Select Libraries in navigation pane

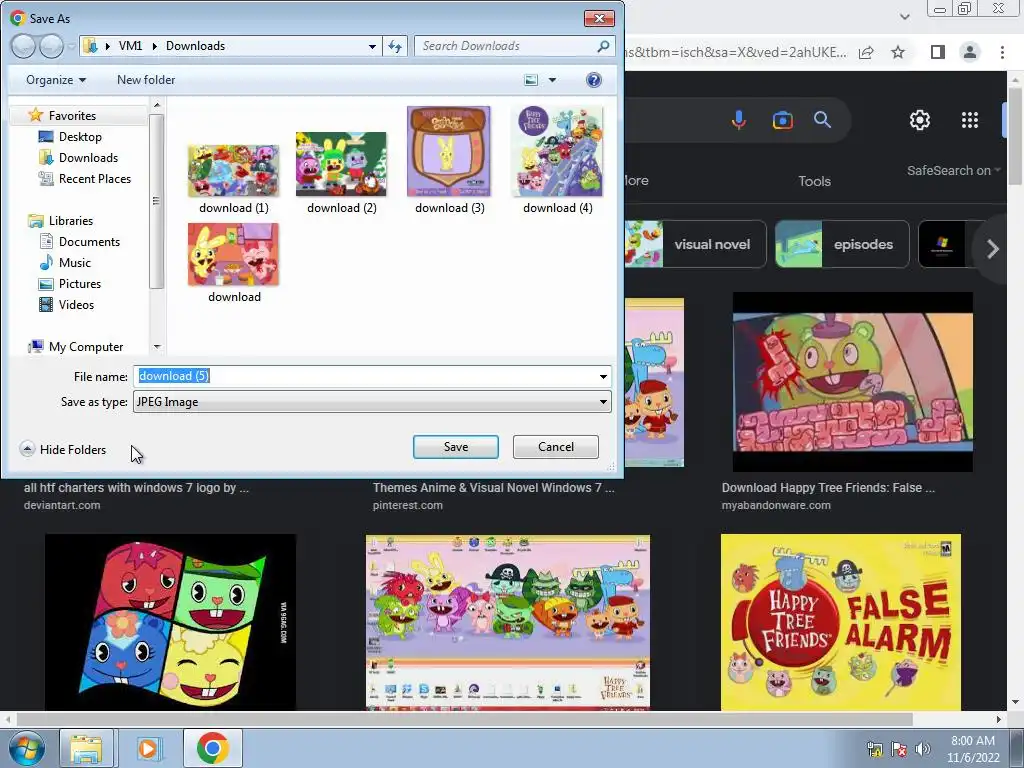click(x=71, y=221)
